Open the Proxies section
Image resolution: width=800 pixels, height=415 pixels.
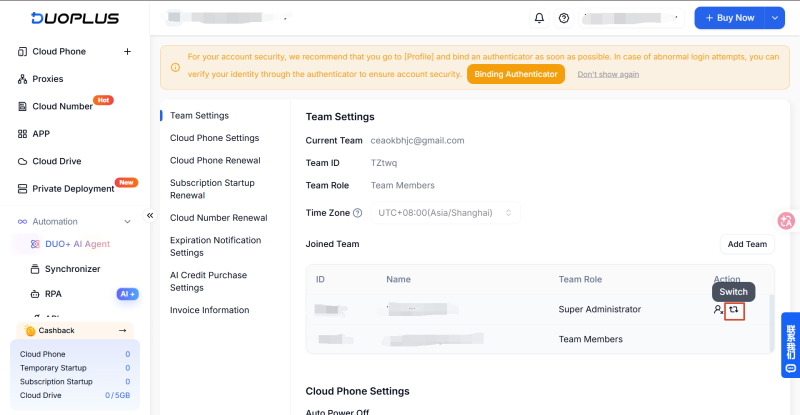[47, 79]
